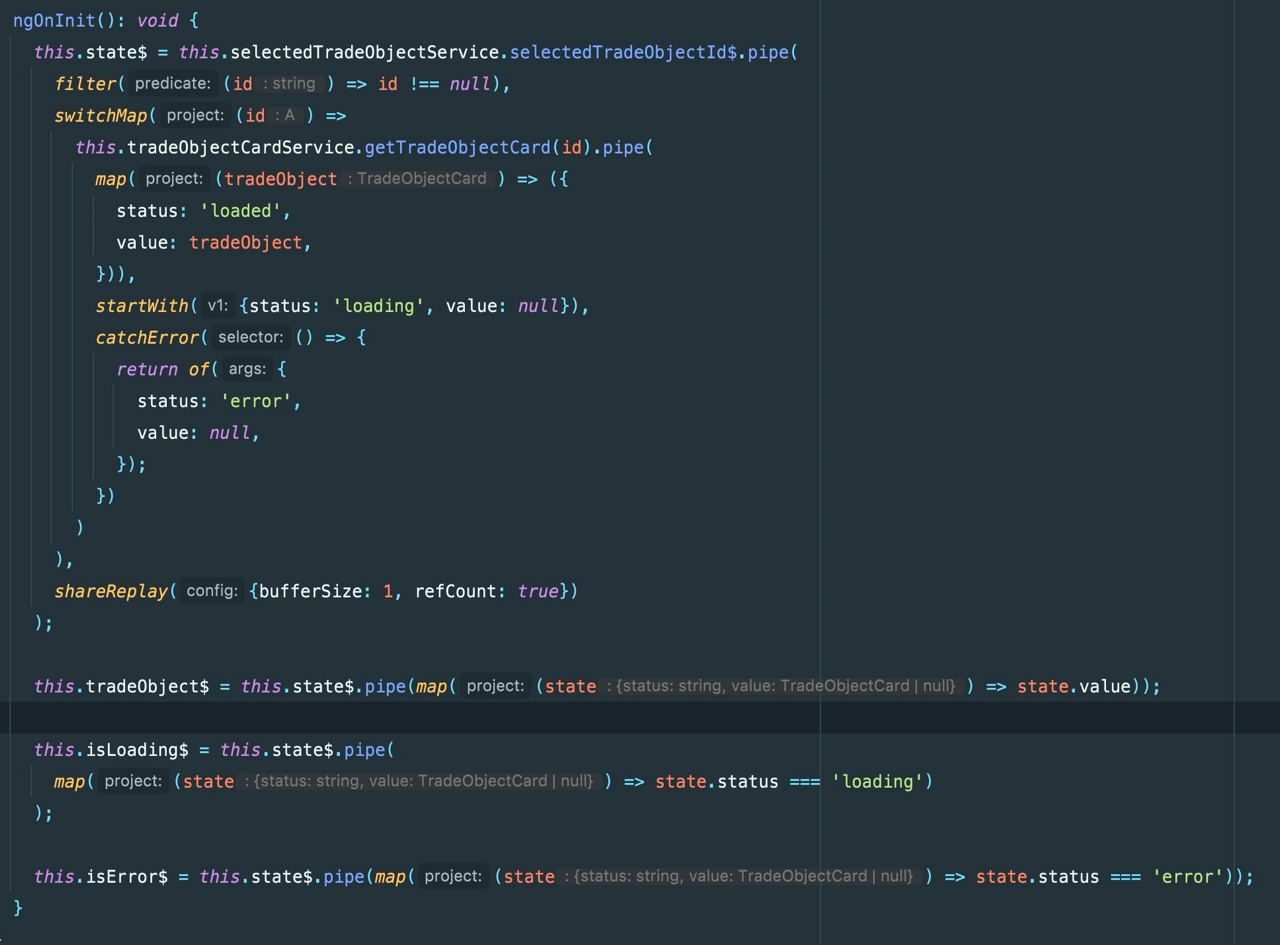The width and height of the screenshot is (1280, 945).
Task: Click the ': string' type hint
Action: pyautogui.click(x=289, y=84)
